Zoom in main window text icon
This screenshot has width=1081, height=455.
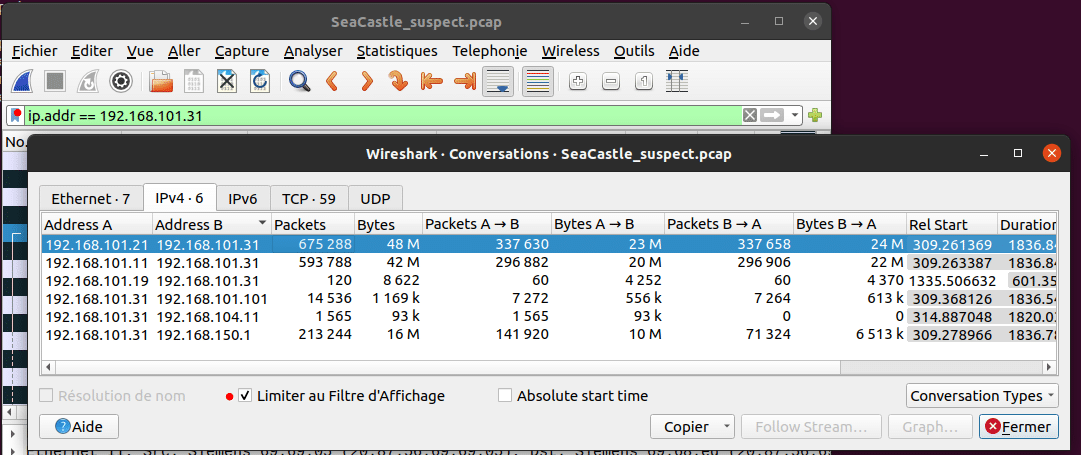point(578,81)
